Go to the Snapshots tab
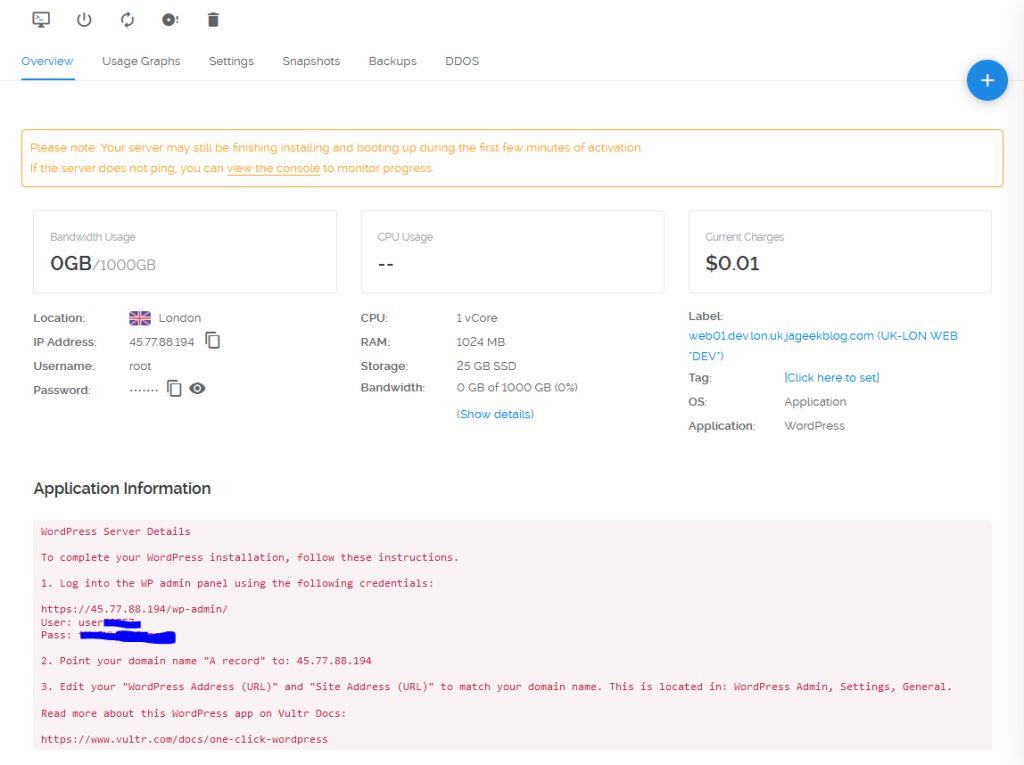The height and width of the screenshot is (765, 1024). (x=311, y=61)
